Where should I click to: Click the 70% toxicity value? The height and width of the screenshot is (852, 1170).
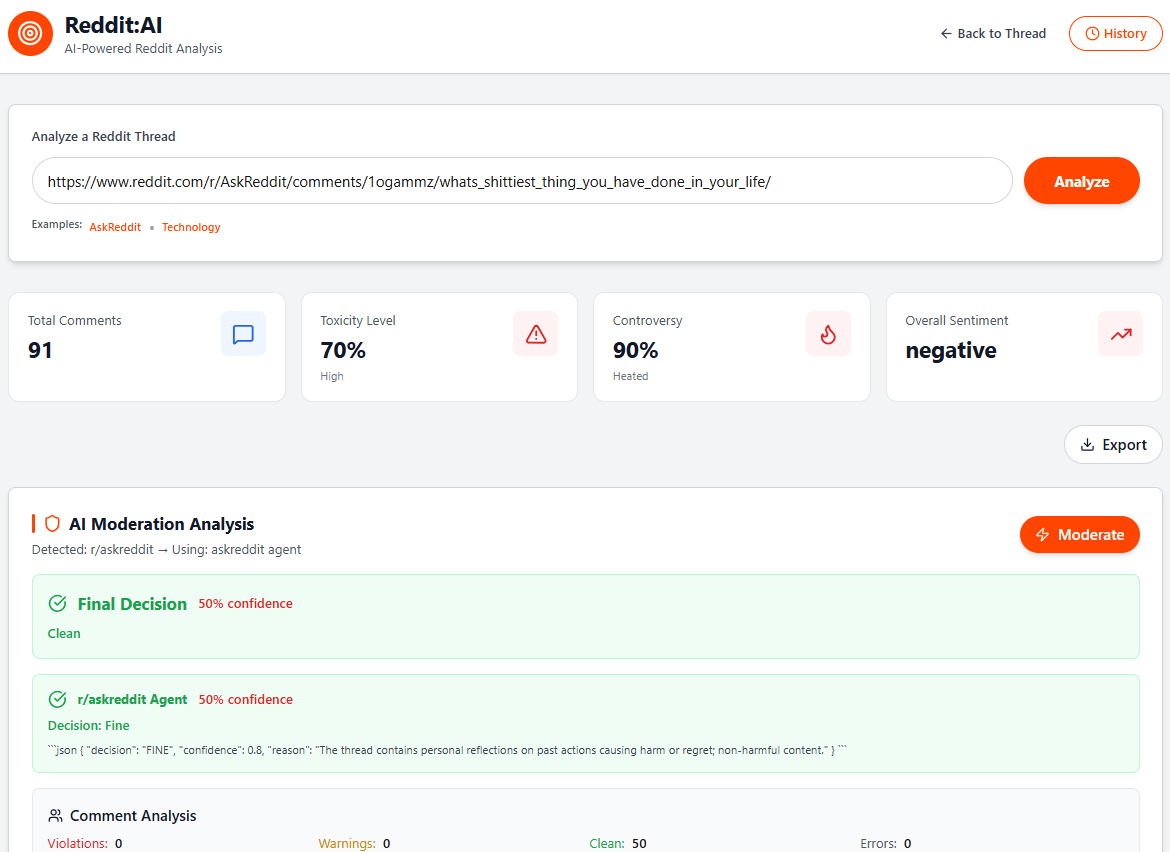tap(343, 350)
